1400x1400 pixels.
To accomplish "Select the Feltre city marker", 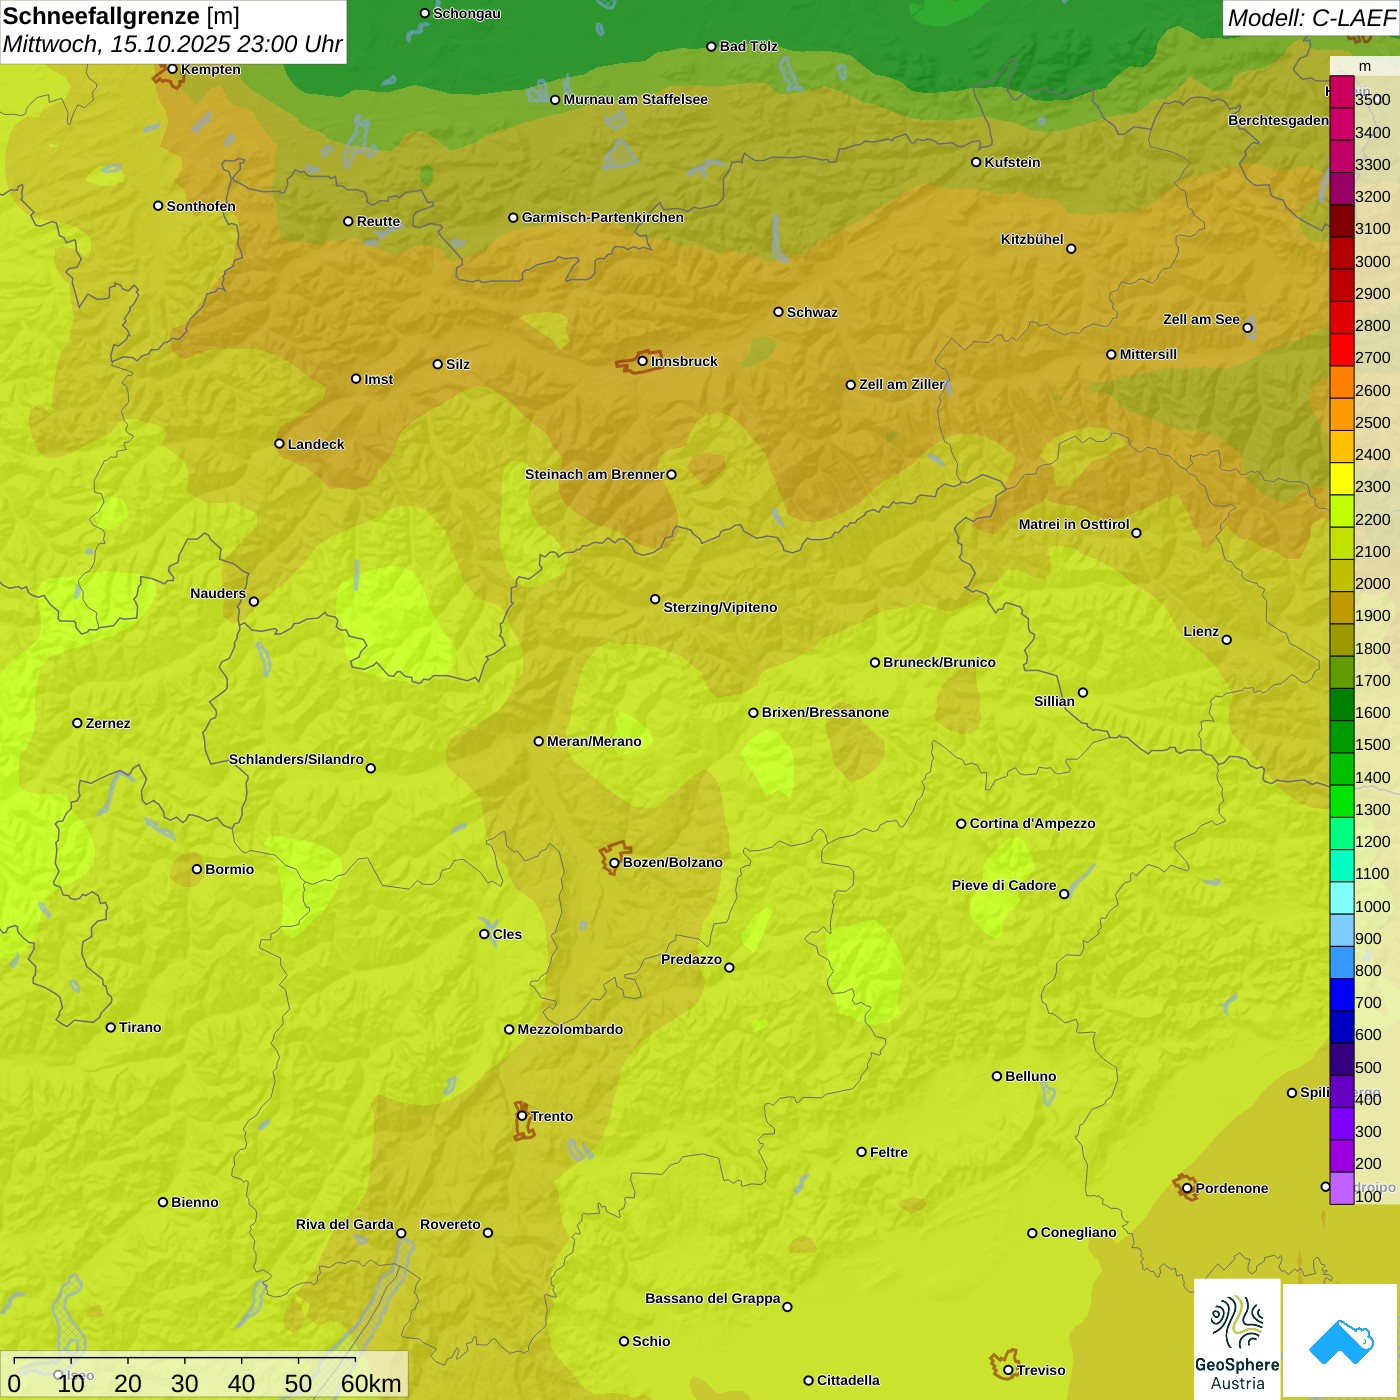I will coord(861,1152).
